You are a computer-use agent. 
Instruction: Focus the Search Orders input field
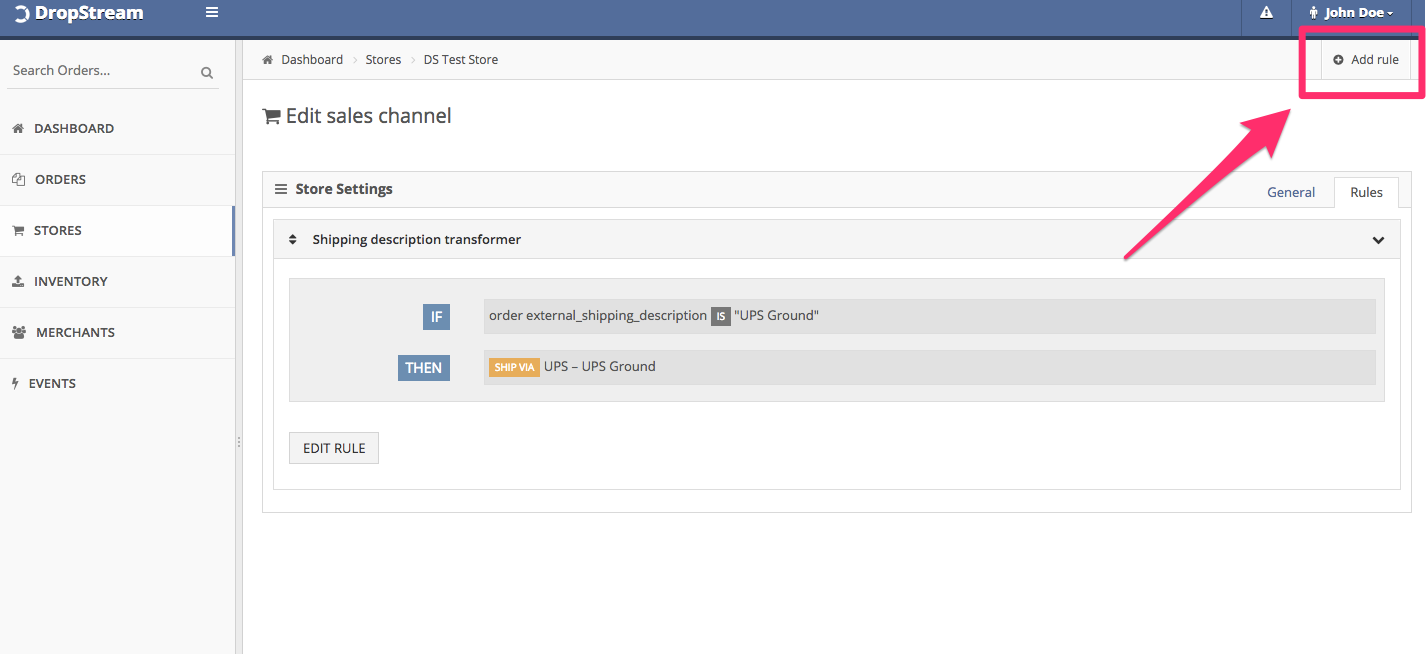tap(103, 71)
